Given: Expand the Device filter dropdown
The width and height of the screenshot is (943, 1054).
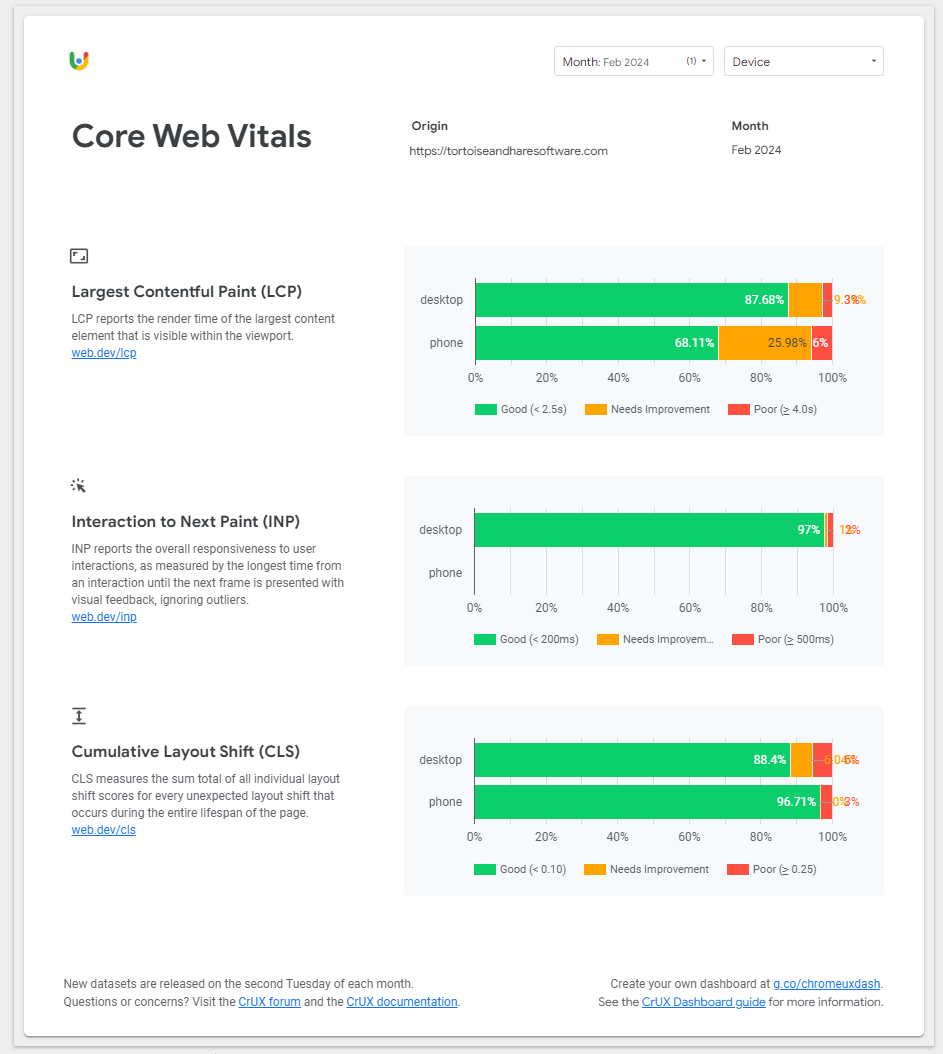Looking at the screenshot, I should pyautogui.click(x=803, y=62).
